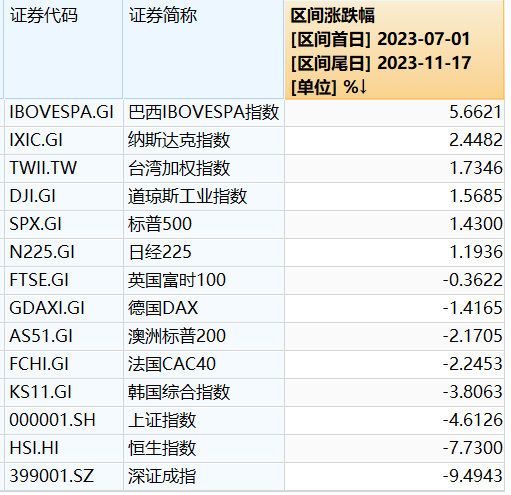511x495 pixels.
Task: Click the 英国富时100 name cell
Action: point(204,280)
